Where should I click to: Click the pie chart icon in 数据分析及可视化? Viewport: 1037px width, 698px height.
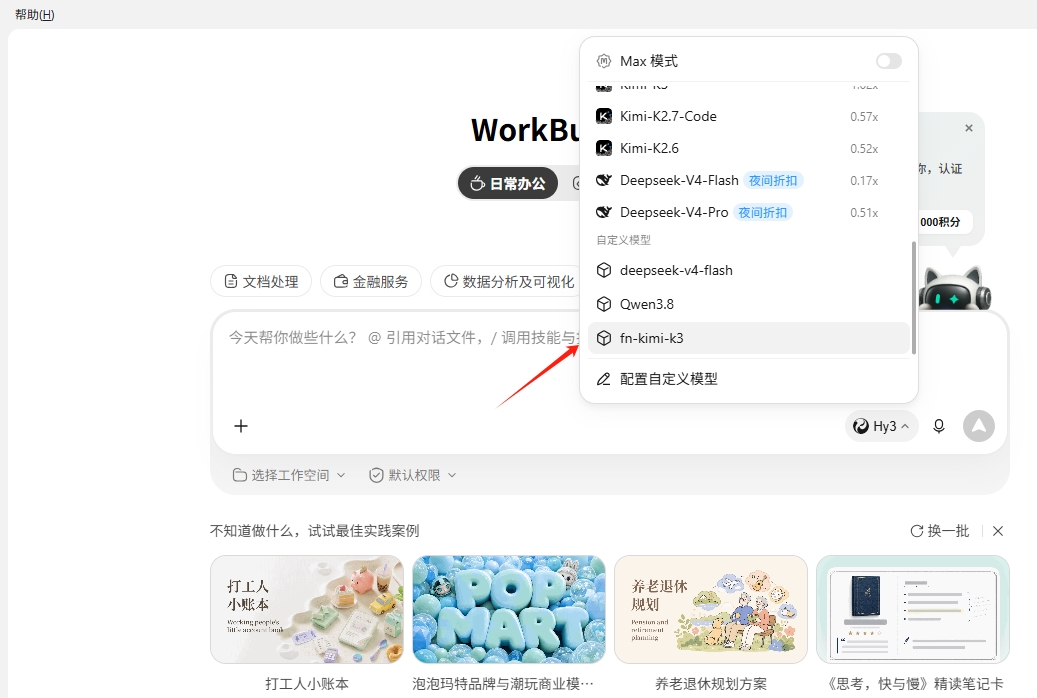pos(450,281)
